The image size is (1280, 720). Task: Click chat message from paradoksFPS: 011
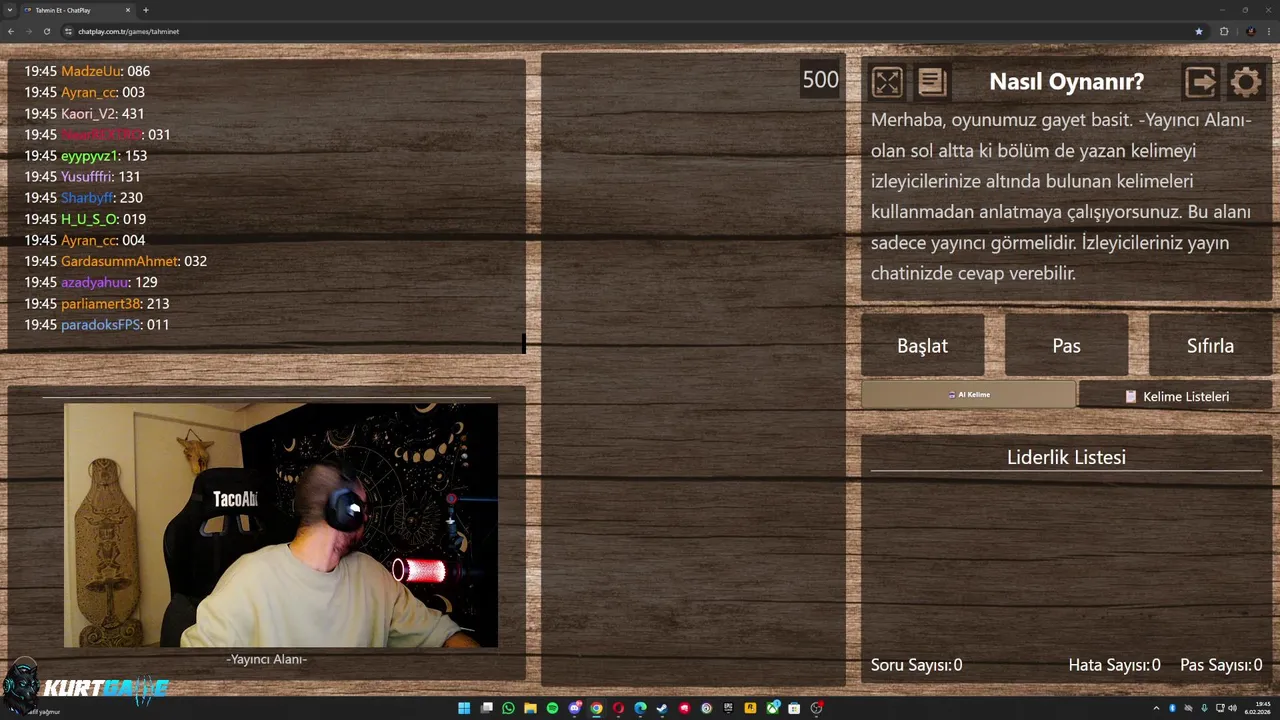click(x=97, y=324)
